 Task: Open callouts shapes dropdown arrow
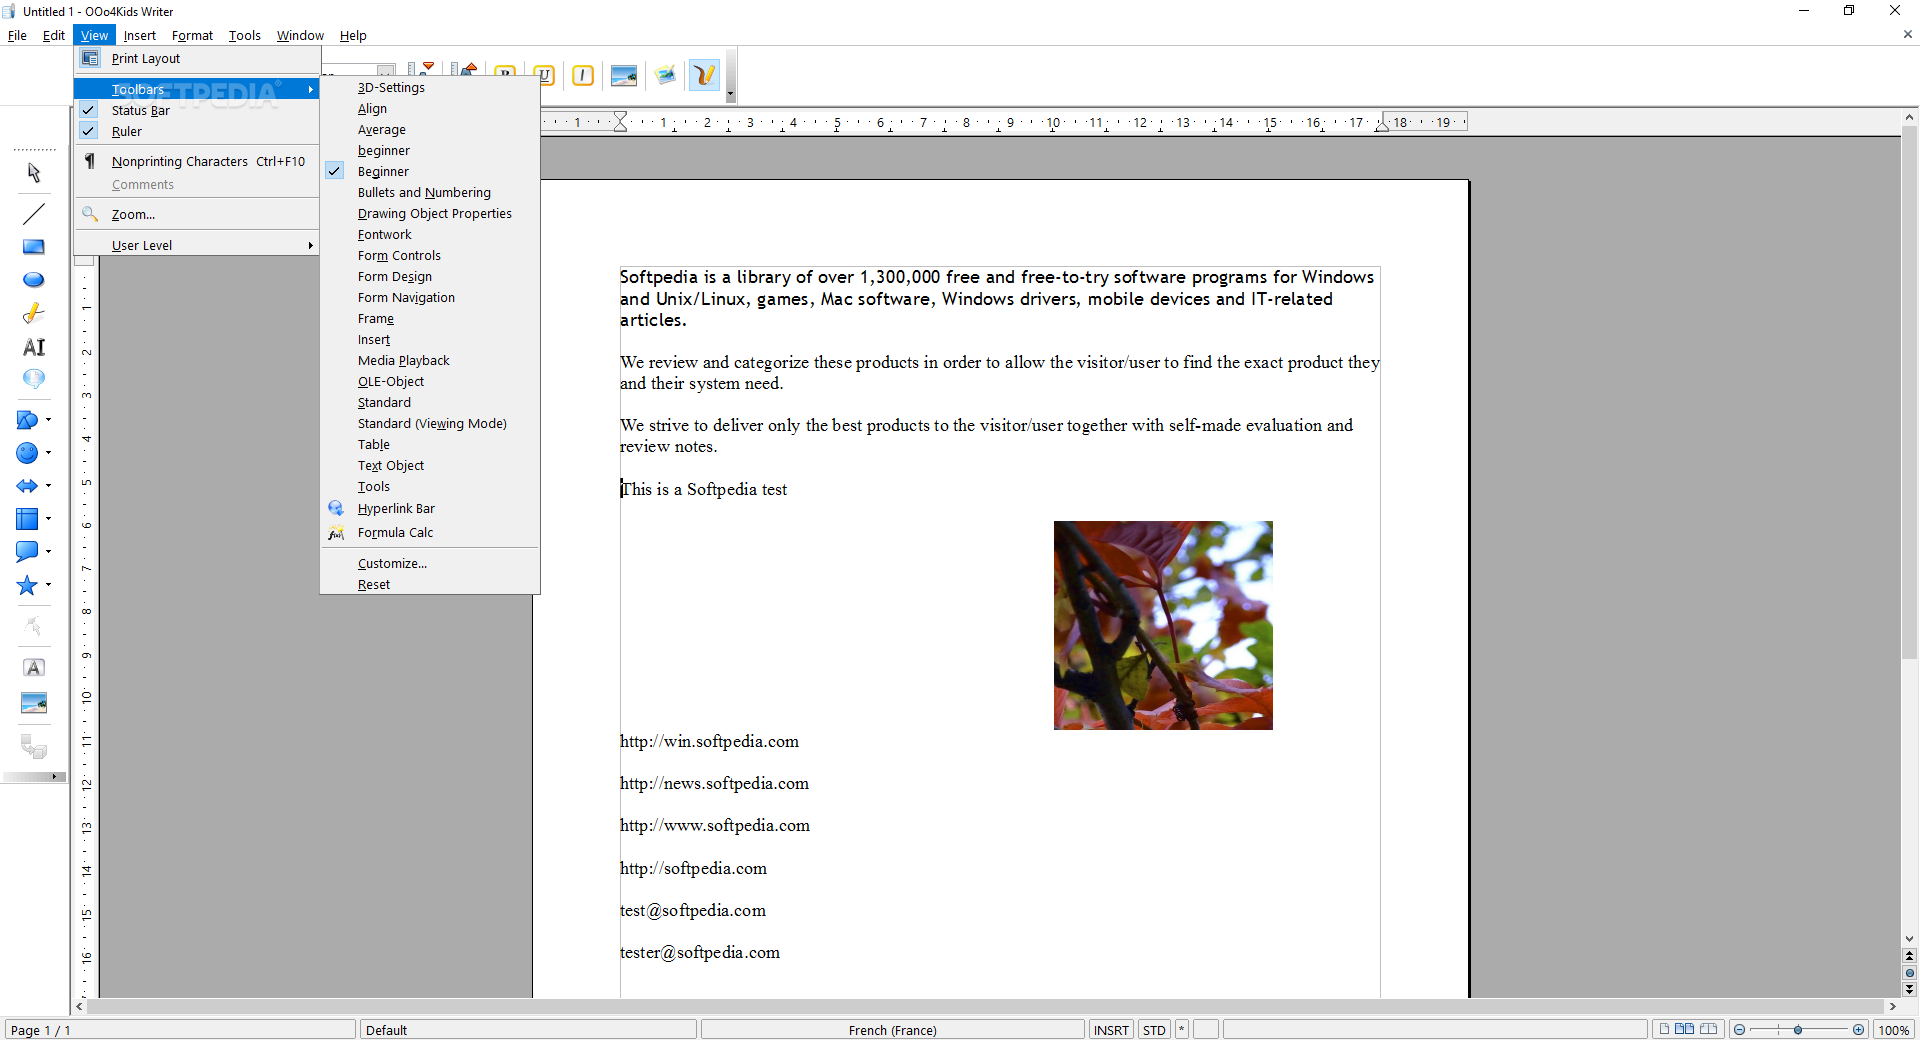pos(48,551)
